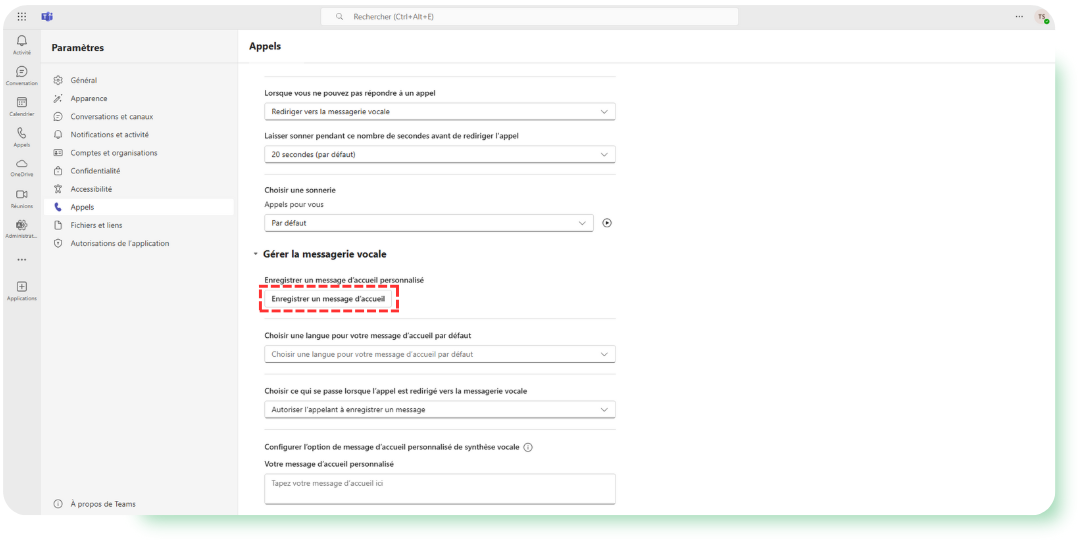Open the profile avatar at top right
1078x540 pixels.
[x=1042, y=17]
